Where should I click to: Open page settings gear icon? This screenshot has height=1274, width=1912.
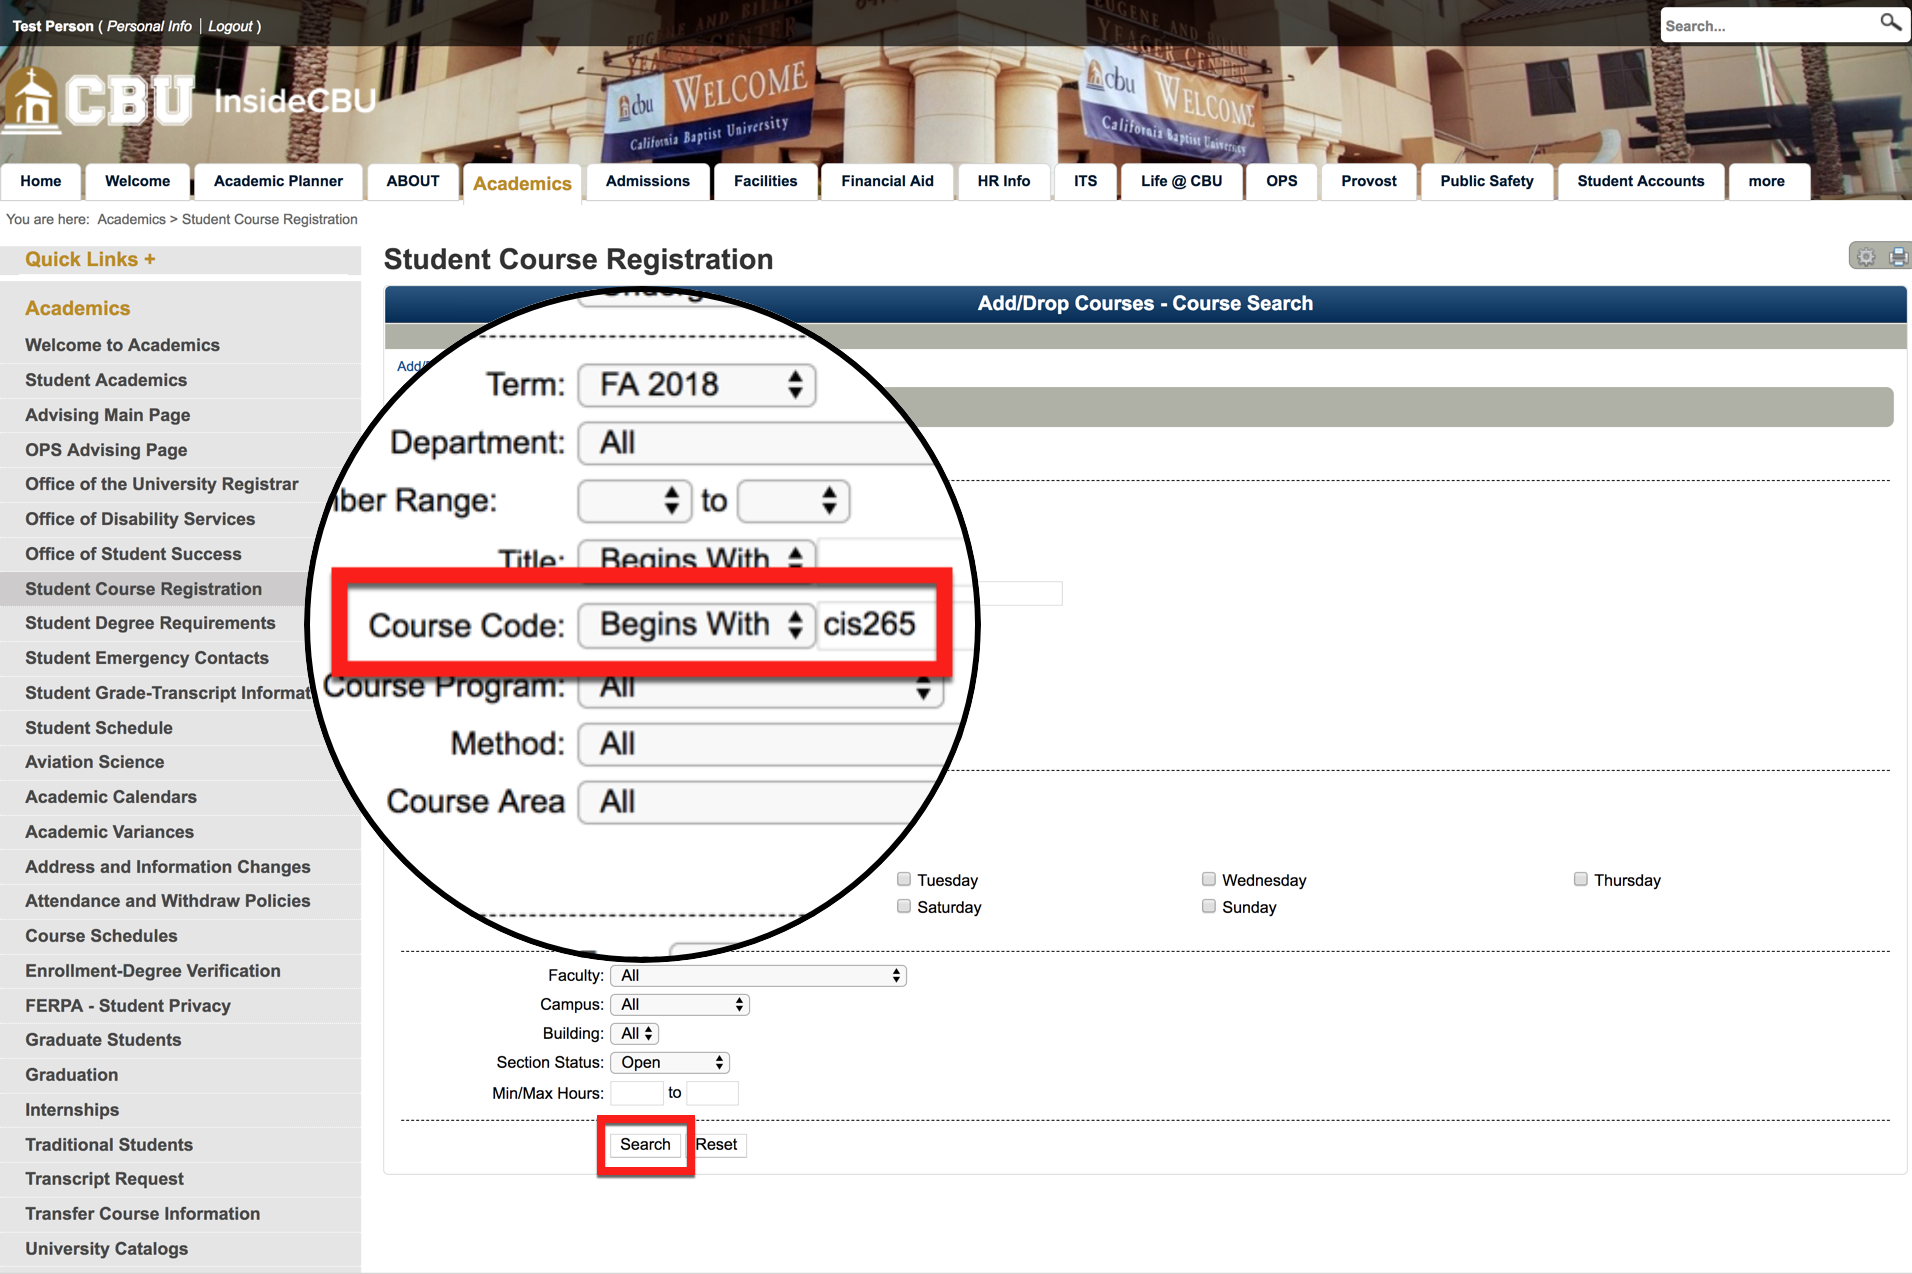pos(1866,257)
